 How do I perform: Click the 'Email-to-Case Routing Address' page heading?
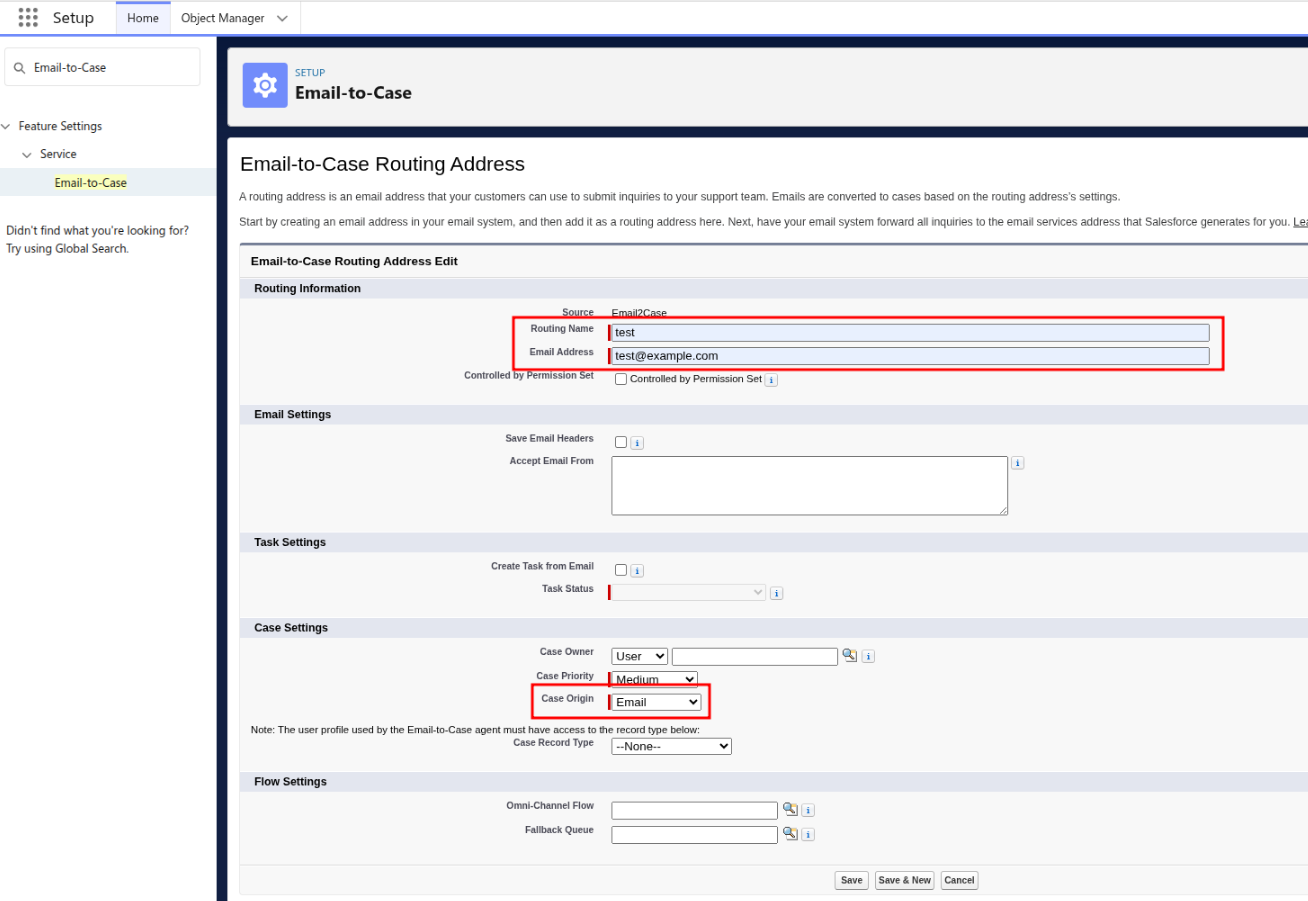tap(383, 164)
